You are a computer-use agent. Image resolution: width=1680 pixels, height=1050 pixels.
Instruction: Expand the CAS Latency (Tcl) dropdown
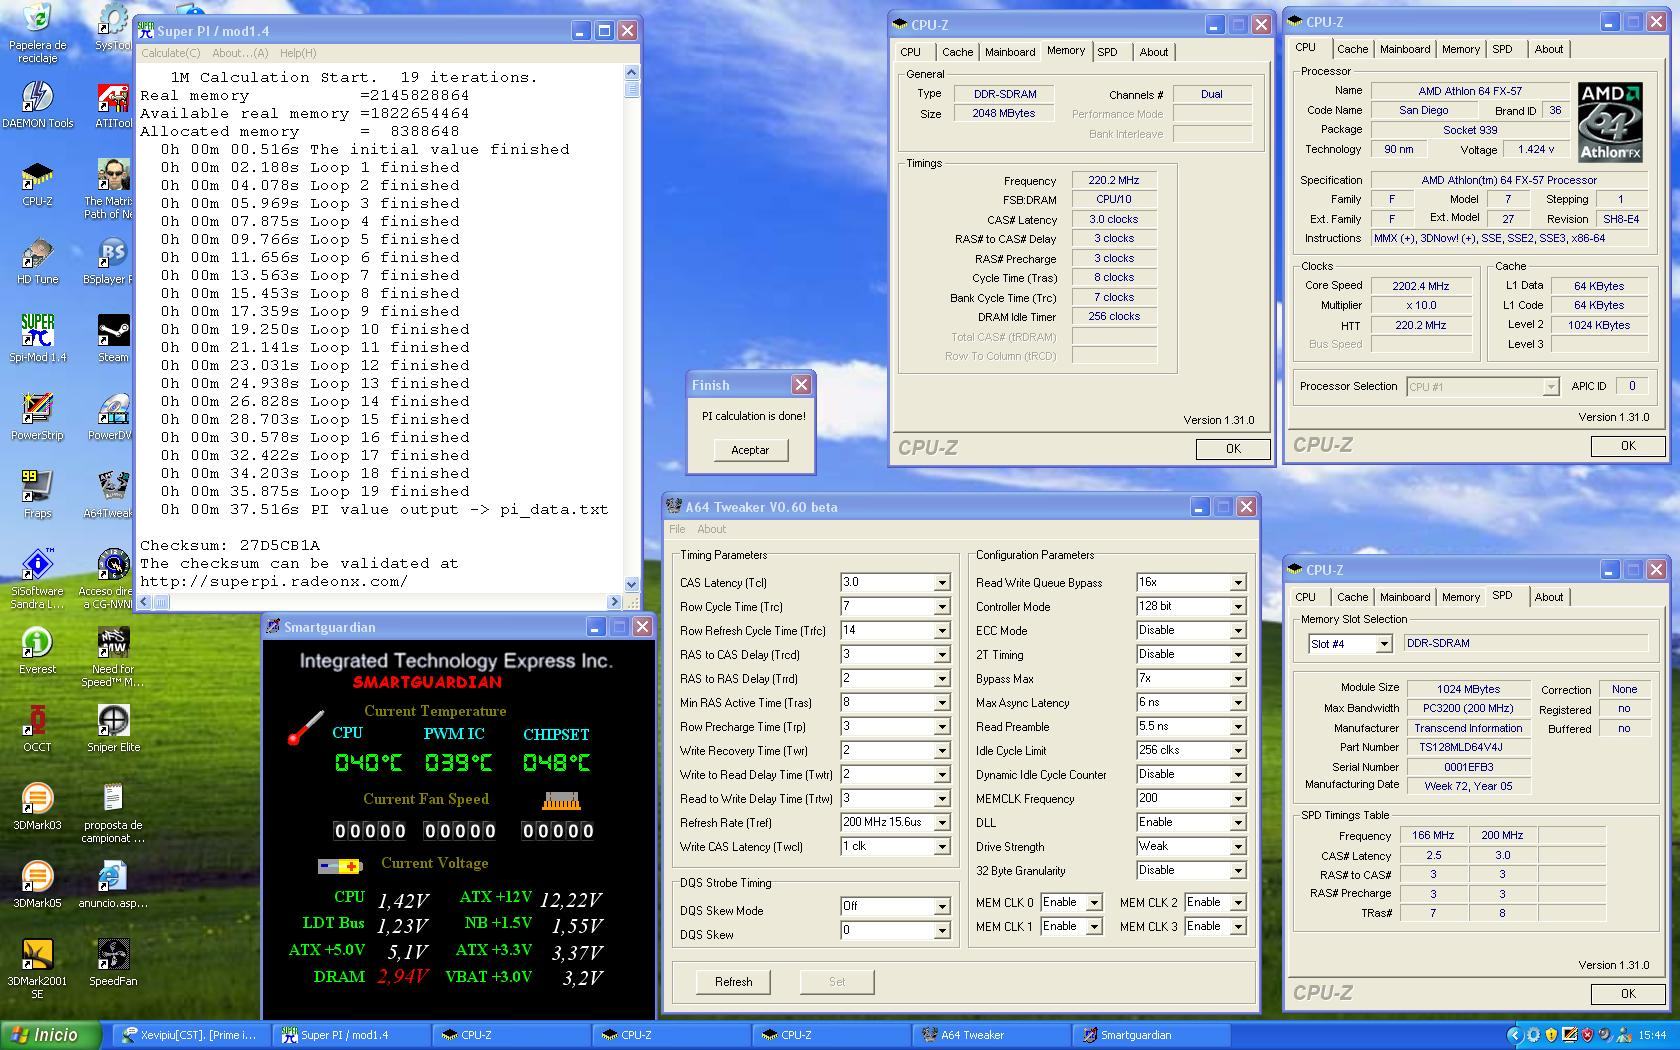point(941,583)
